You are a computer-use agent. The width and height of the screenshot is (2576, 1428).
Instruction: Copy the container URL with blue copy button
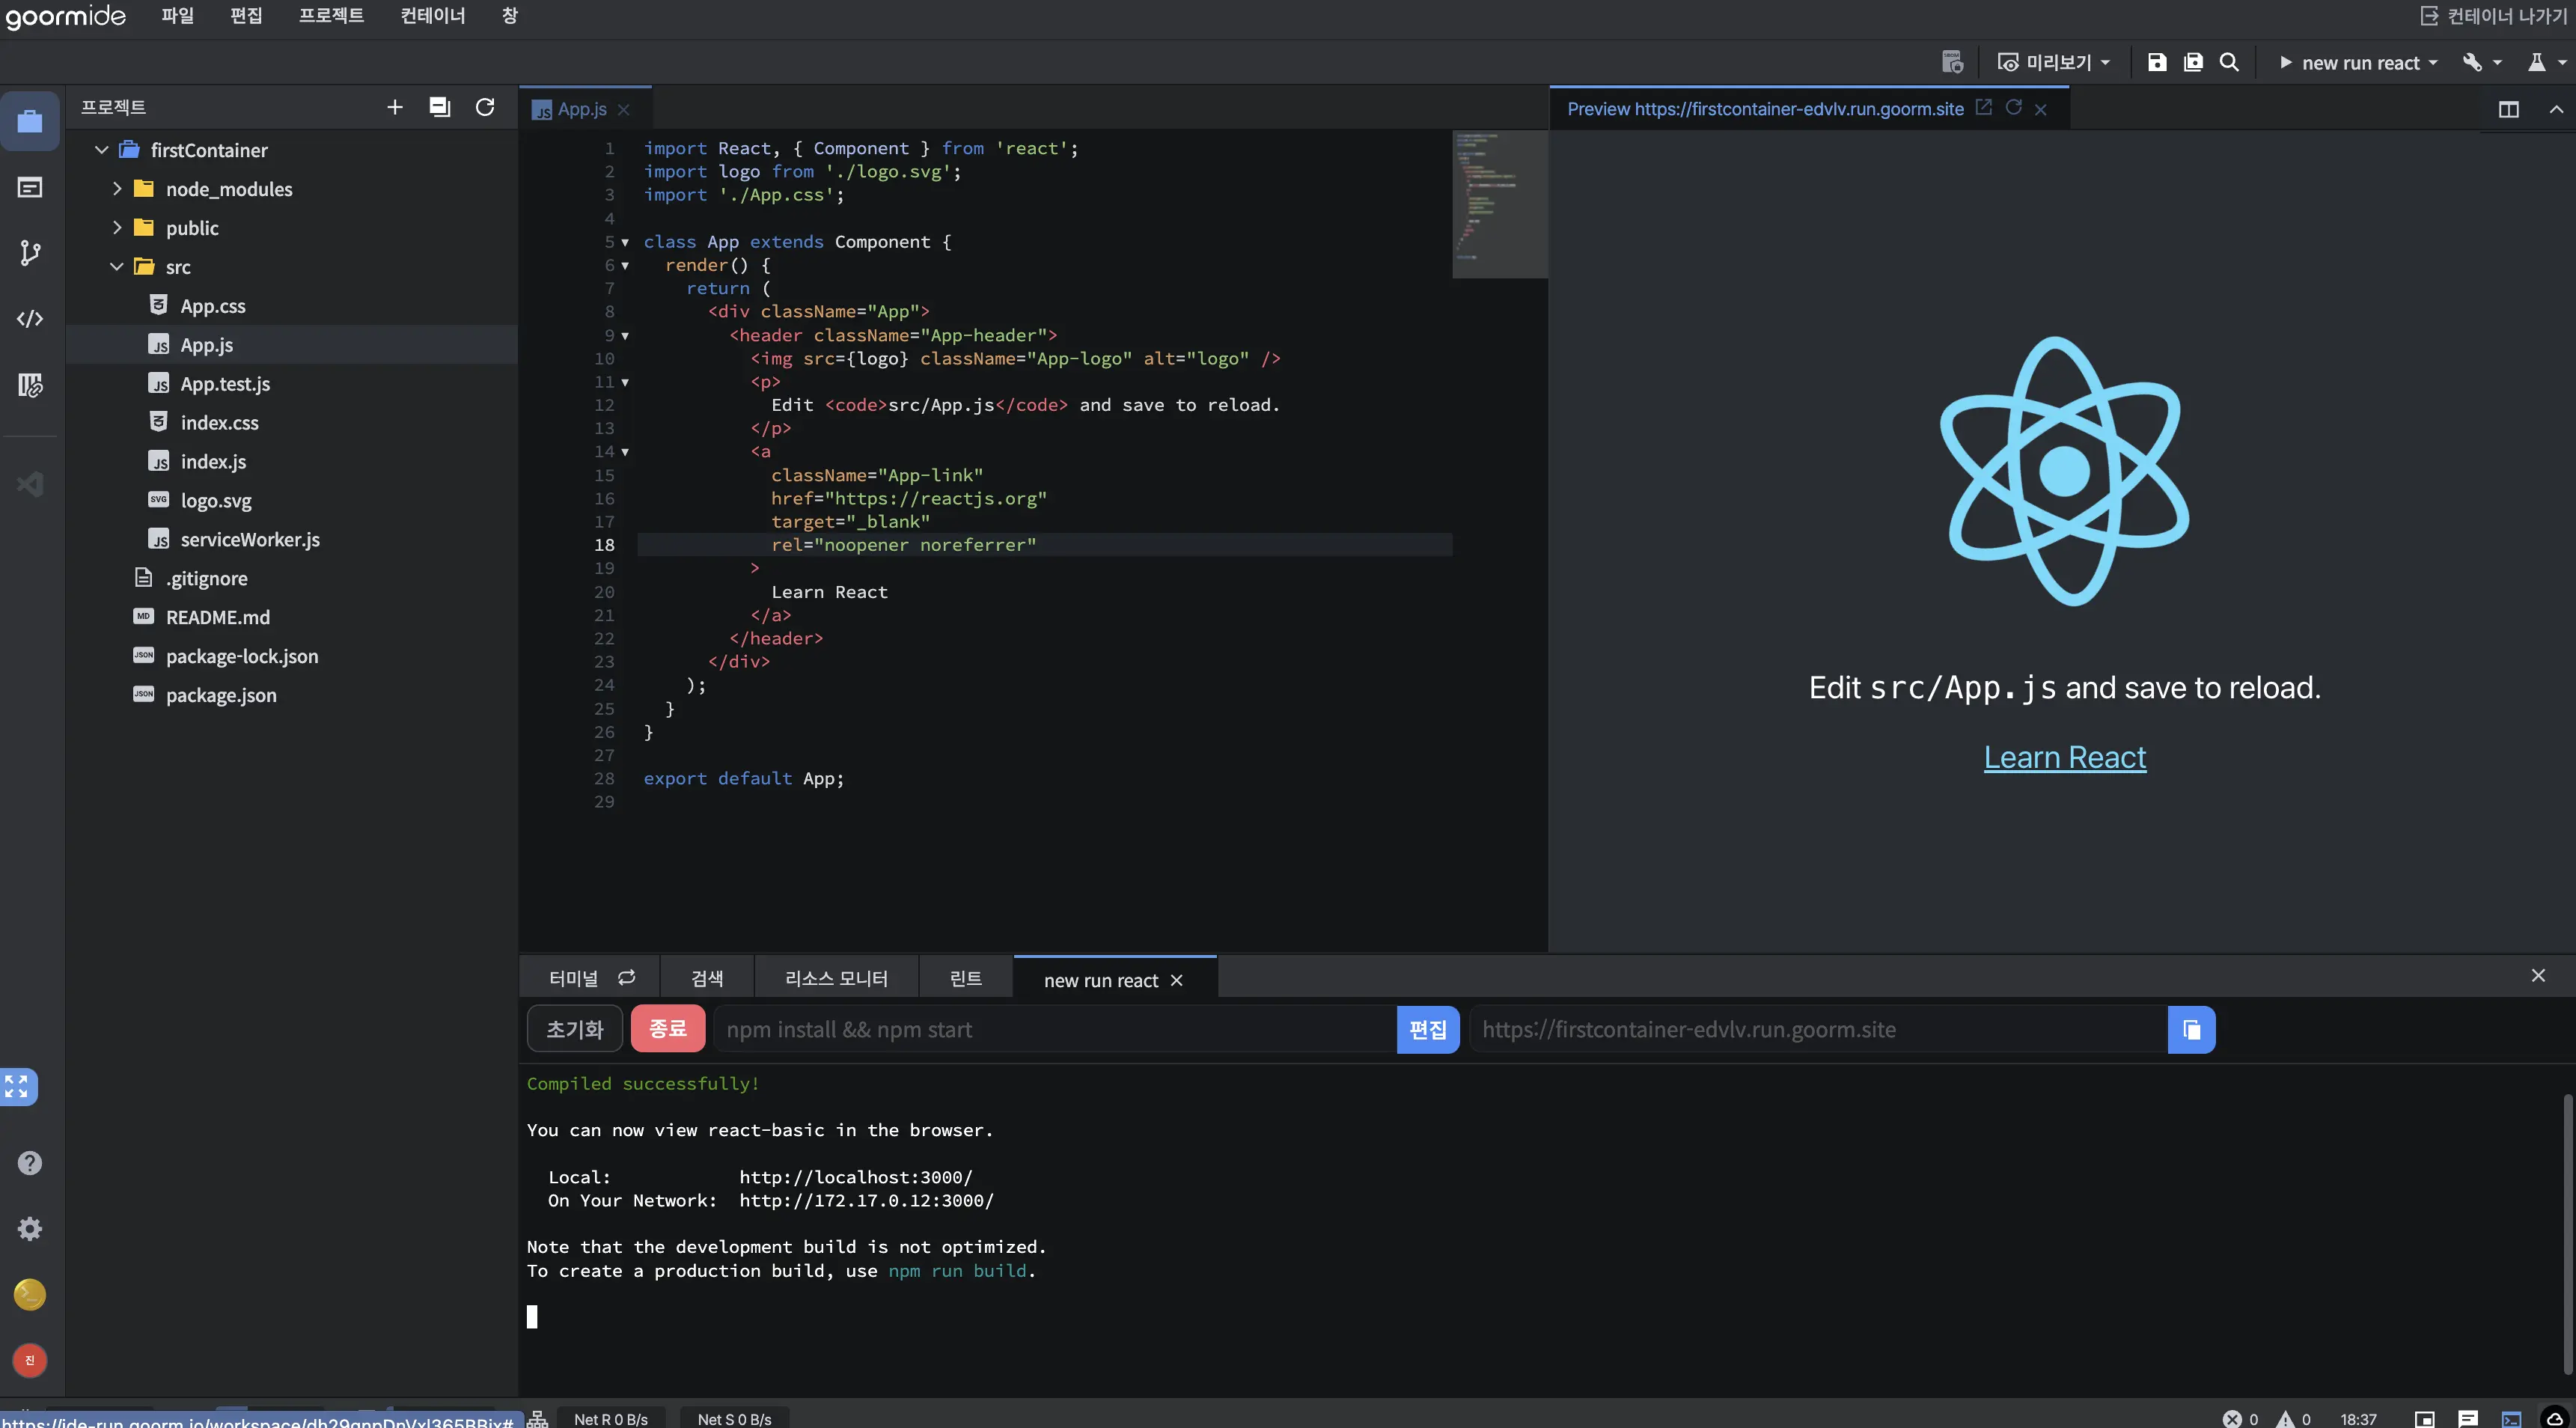click(x=2191, y=1029)
